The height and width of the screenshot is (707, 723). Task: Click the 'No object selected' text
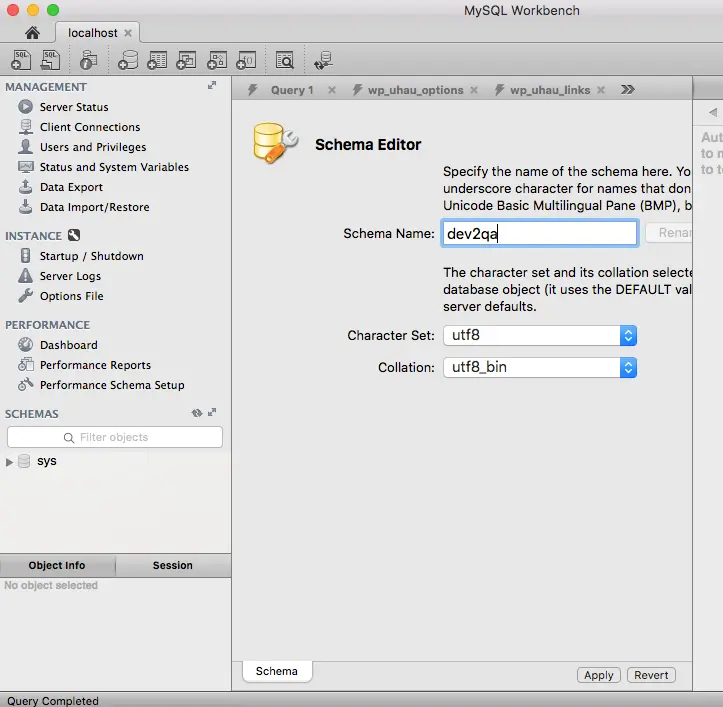coord(51,585)
